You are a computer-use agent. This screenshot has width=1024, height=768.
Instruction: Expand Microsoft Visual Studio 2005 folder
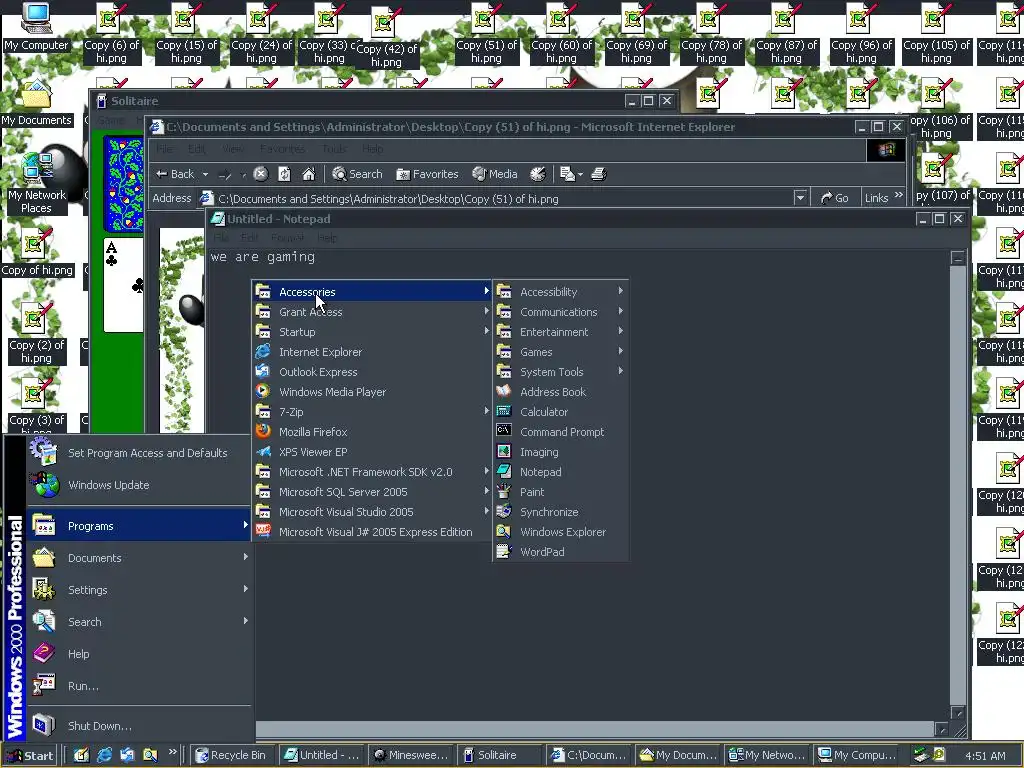pos(372,512)
